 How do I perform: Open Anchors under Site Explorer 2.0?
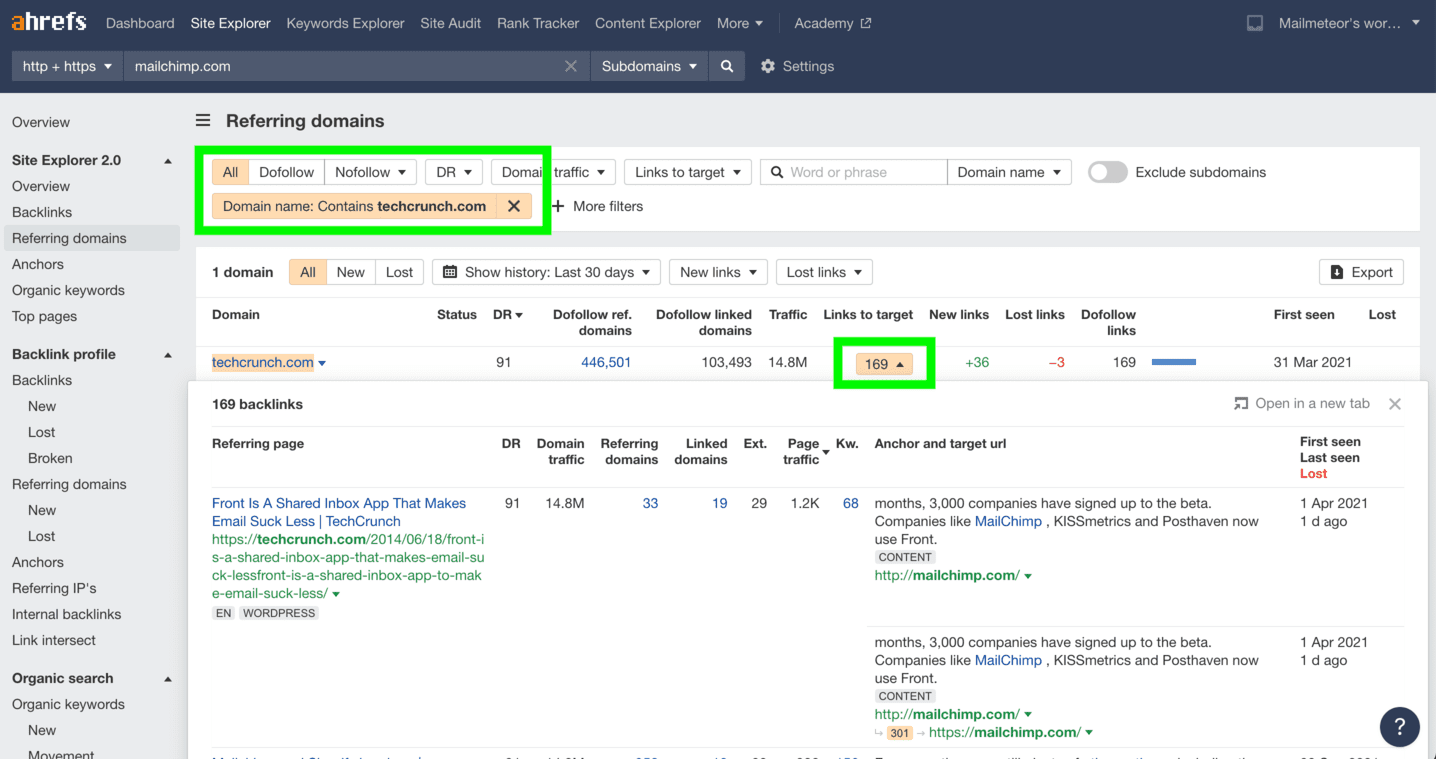pos(38,264)
